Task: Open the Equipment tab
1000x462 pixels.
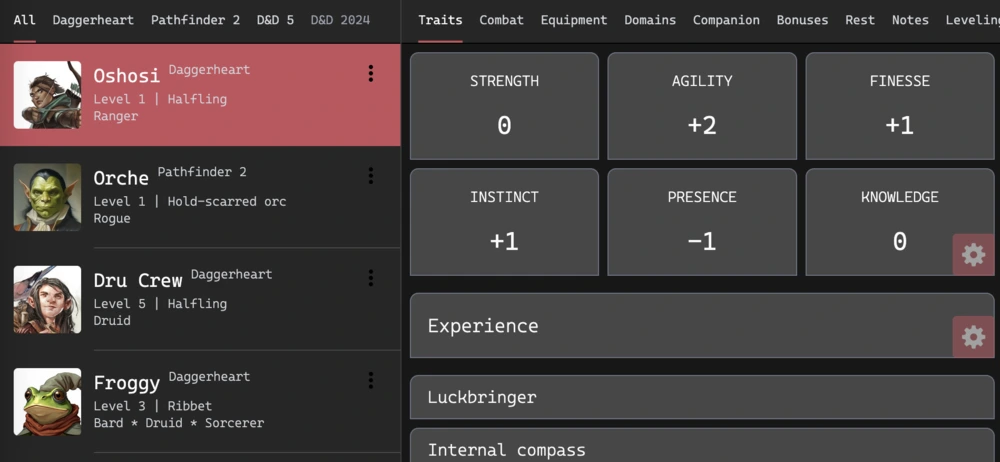Action: point(574,20)
